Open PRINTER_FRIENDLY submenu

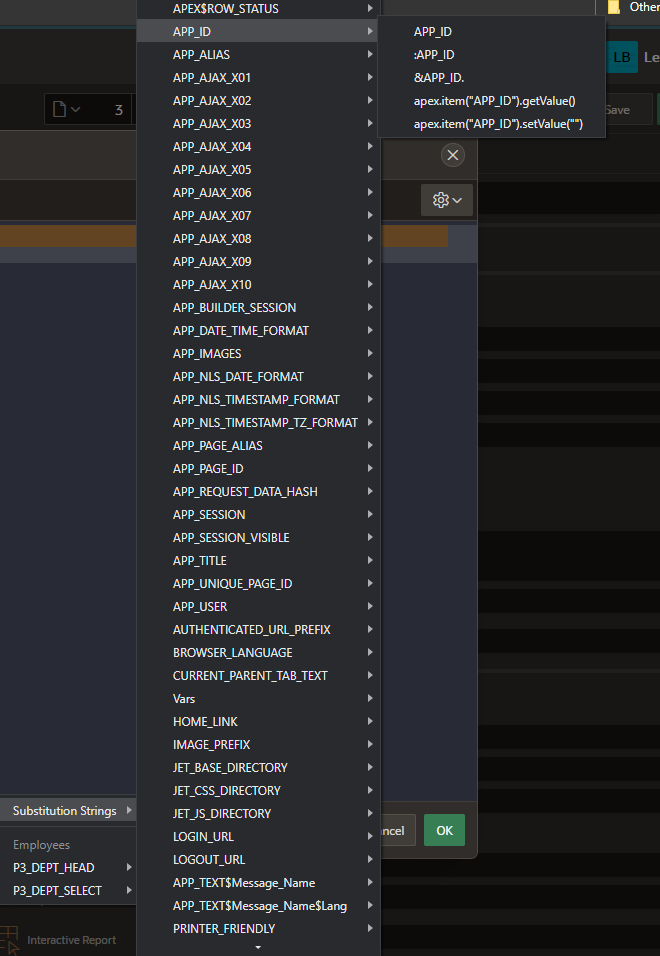pyautogui.click(x=258, y=929)
